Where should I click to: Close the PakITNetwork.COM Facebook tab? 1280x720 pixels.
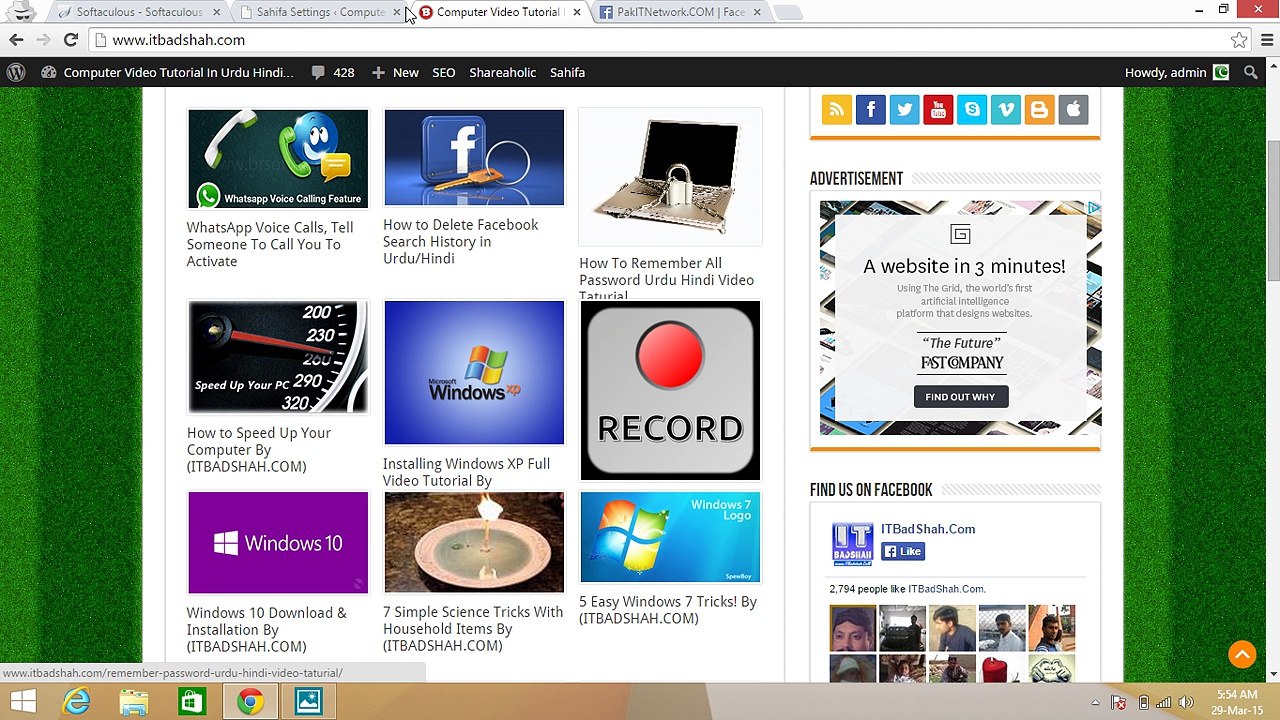757,12
